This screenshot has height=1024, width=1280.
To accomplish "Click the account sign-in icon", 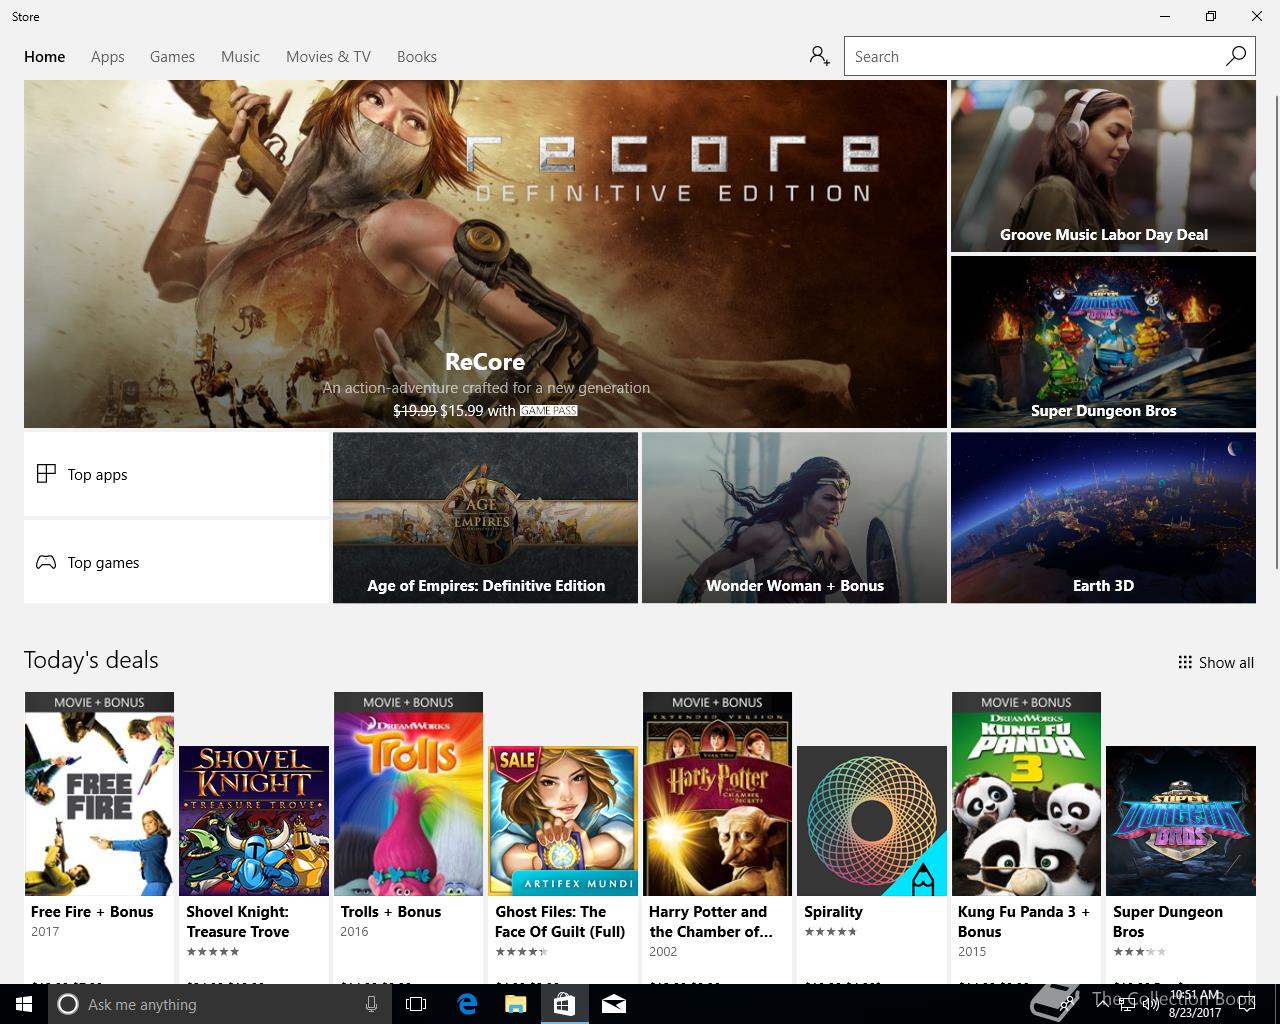I will tap(820, 56).
